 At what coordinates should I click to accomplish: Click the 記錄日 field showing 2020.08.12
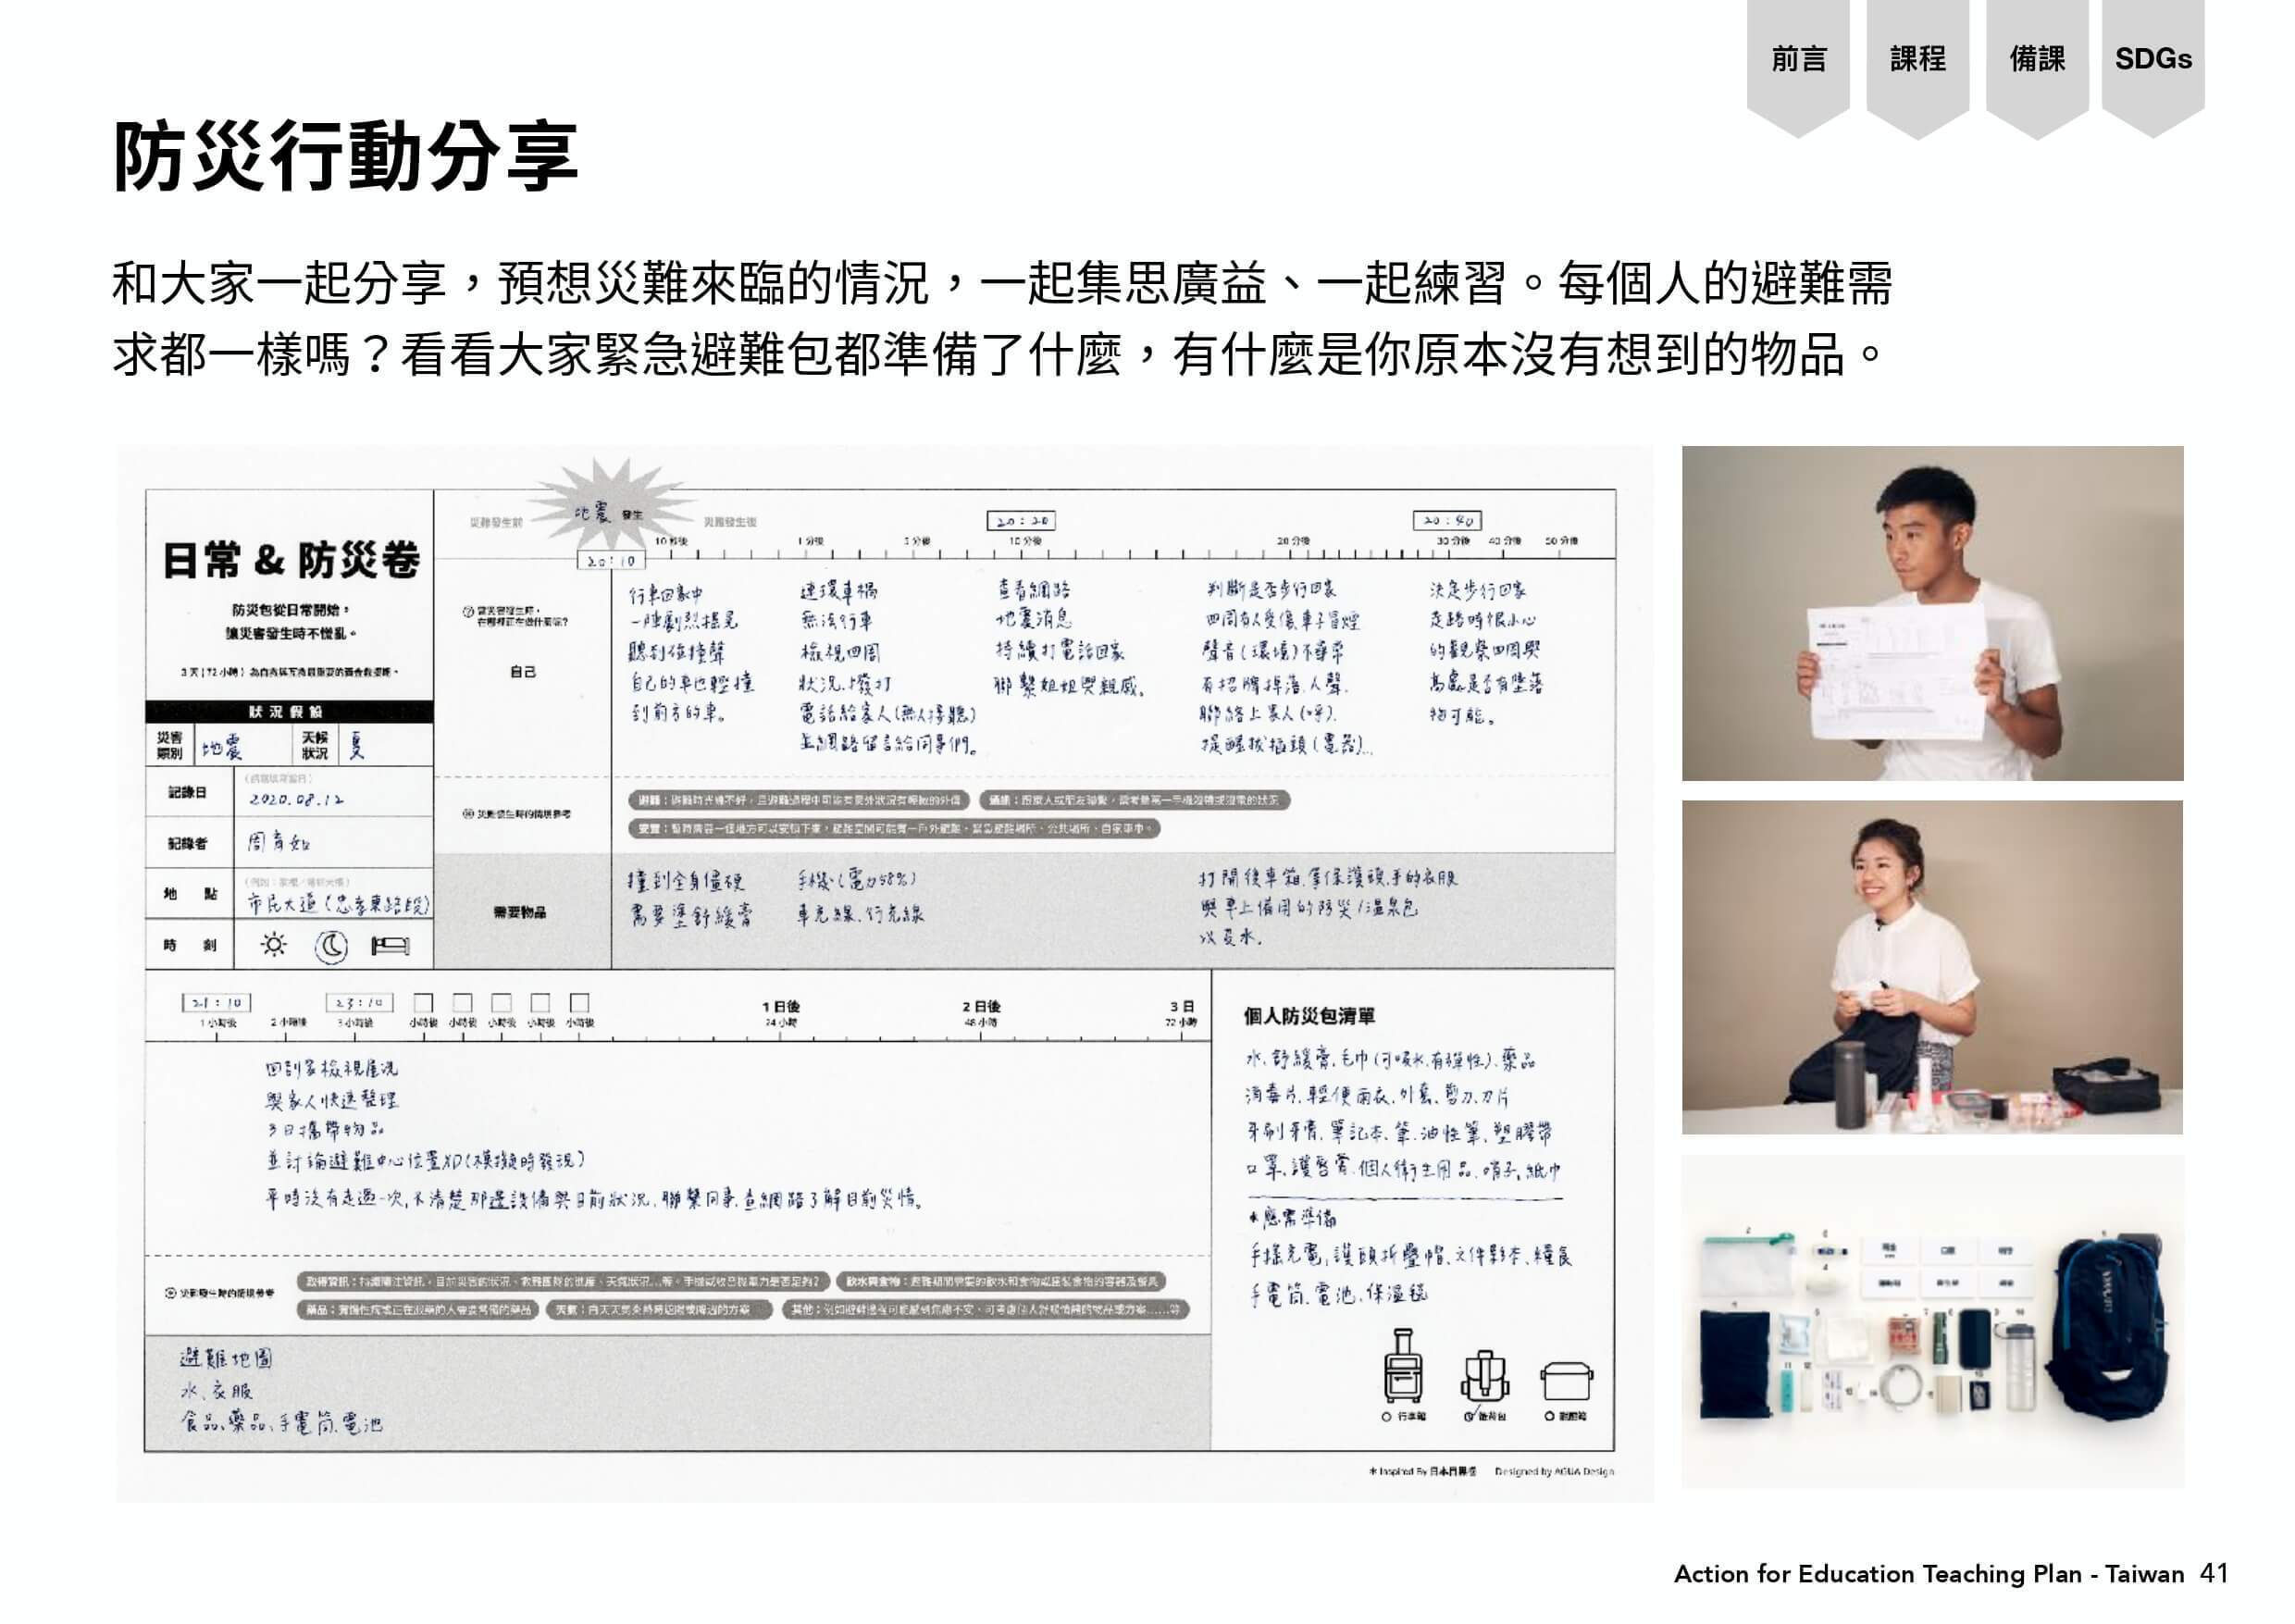334,794
